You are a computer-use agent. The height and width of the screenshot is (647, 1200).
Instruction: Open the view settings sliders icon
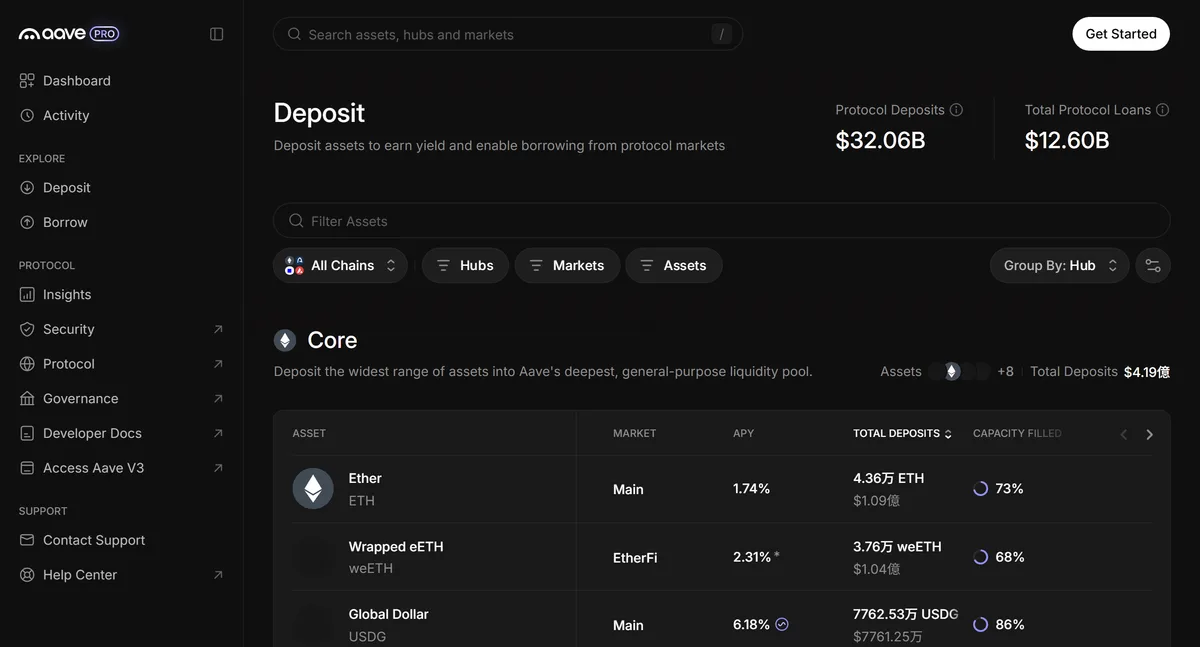coord(1153,265)
